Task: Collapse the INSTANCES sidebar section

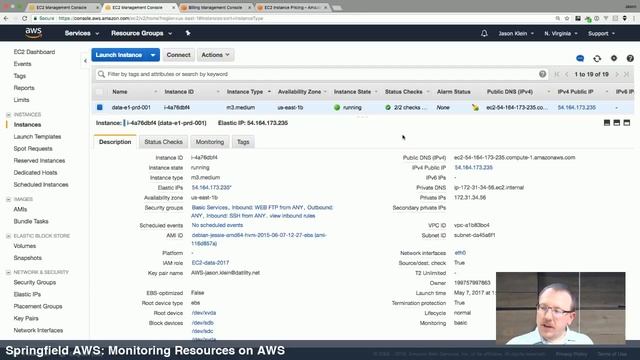Action: 9,115
